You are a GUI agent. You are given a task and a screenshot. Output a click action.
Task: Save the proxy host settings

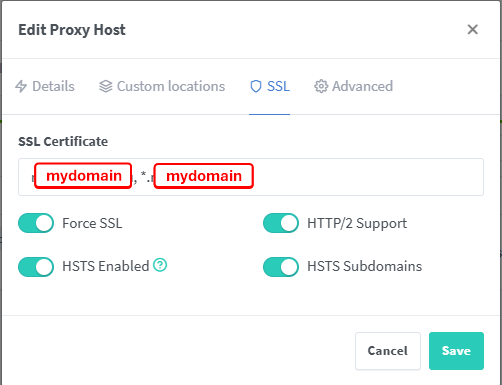click(x=456, y=351)
